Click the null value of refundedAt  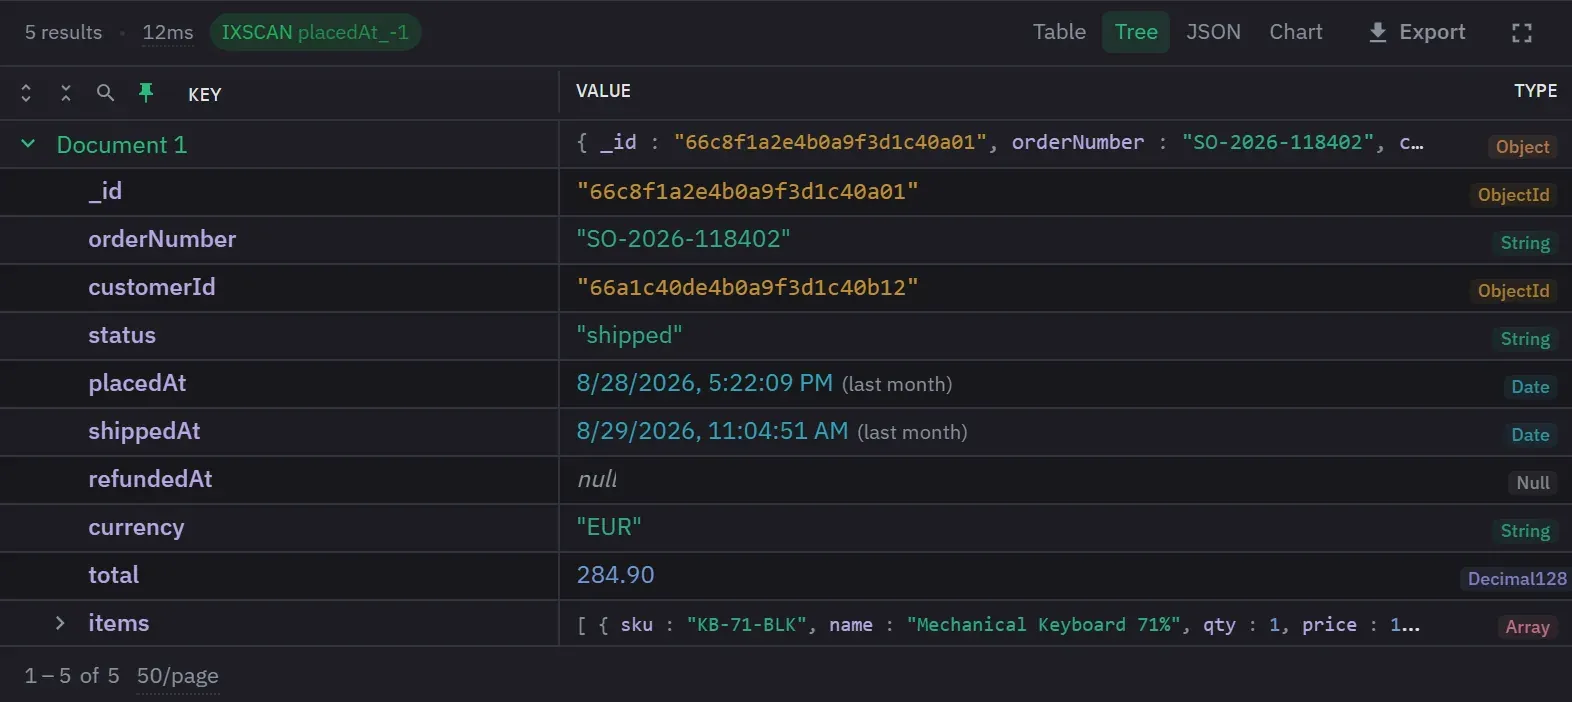click(x=597, y=479)
